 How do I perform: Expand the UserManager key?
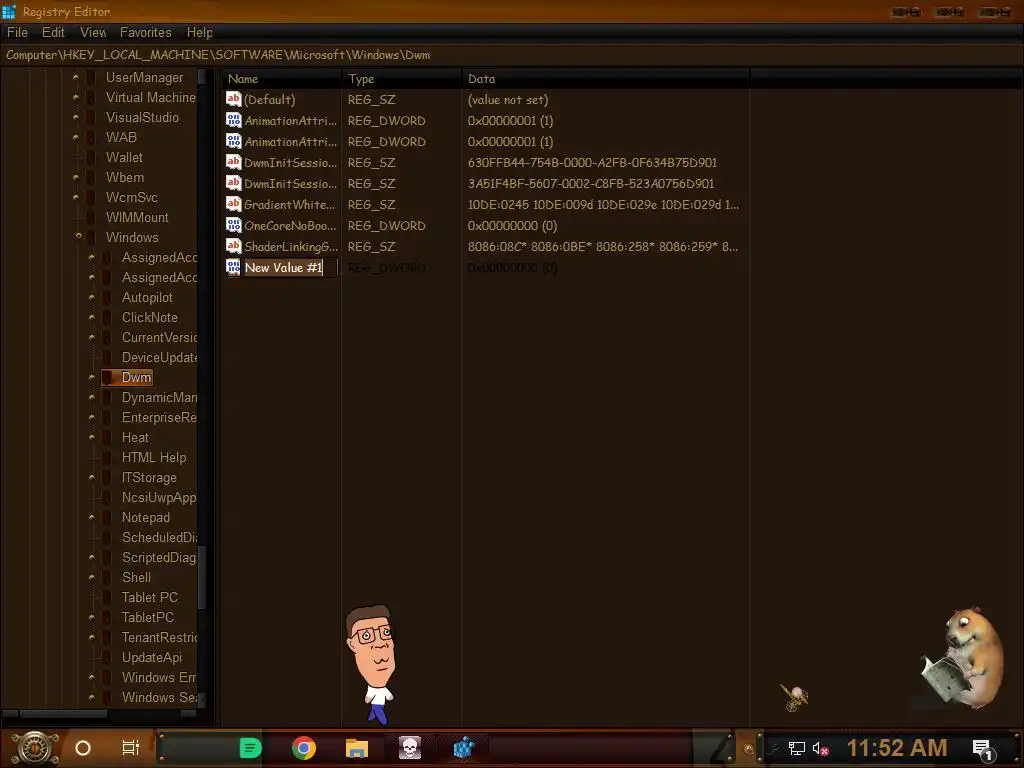coord(76,77)
